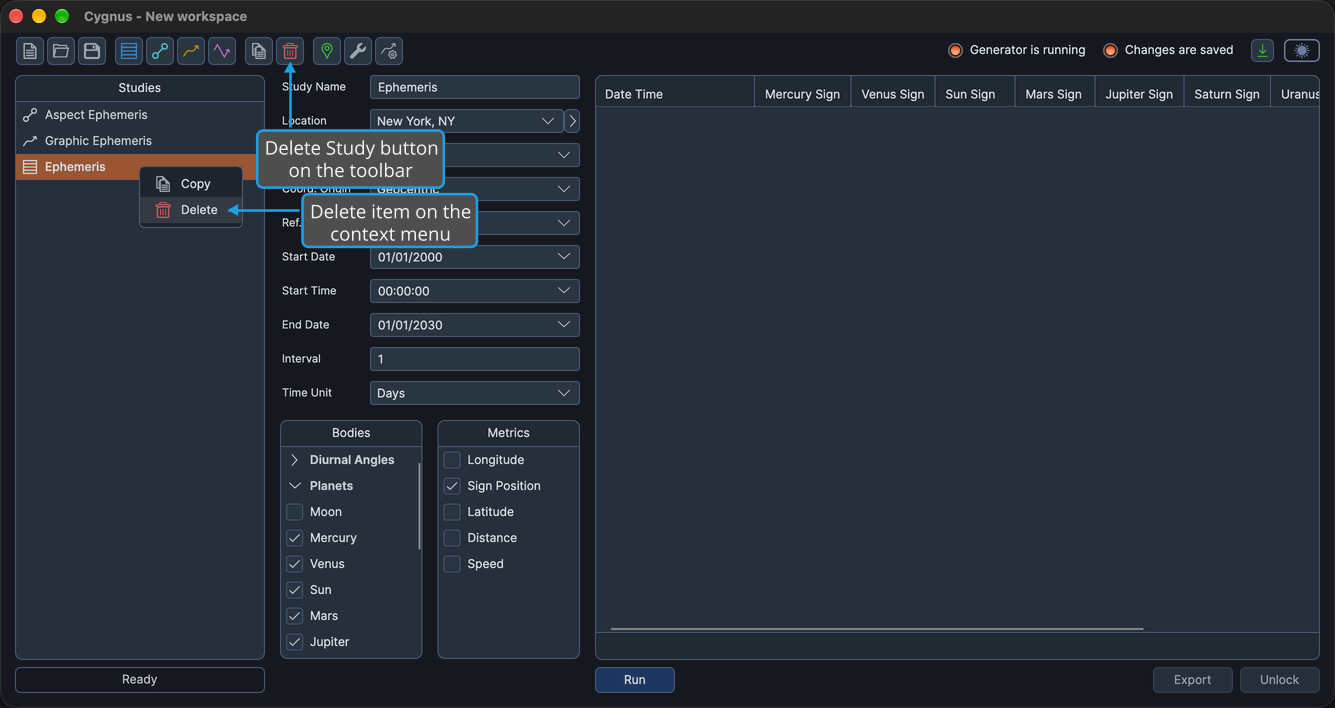The height and width of the screenshot is (708, 1335).
Task: Click the chart-with-gear settings icon
Action: pos(389,51)
